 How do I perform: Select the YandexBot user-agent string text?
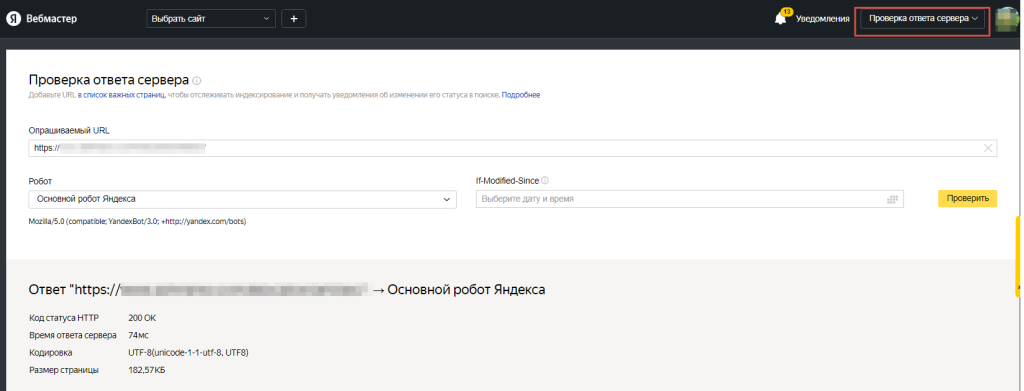click(137, 221)
